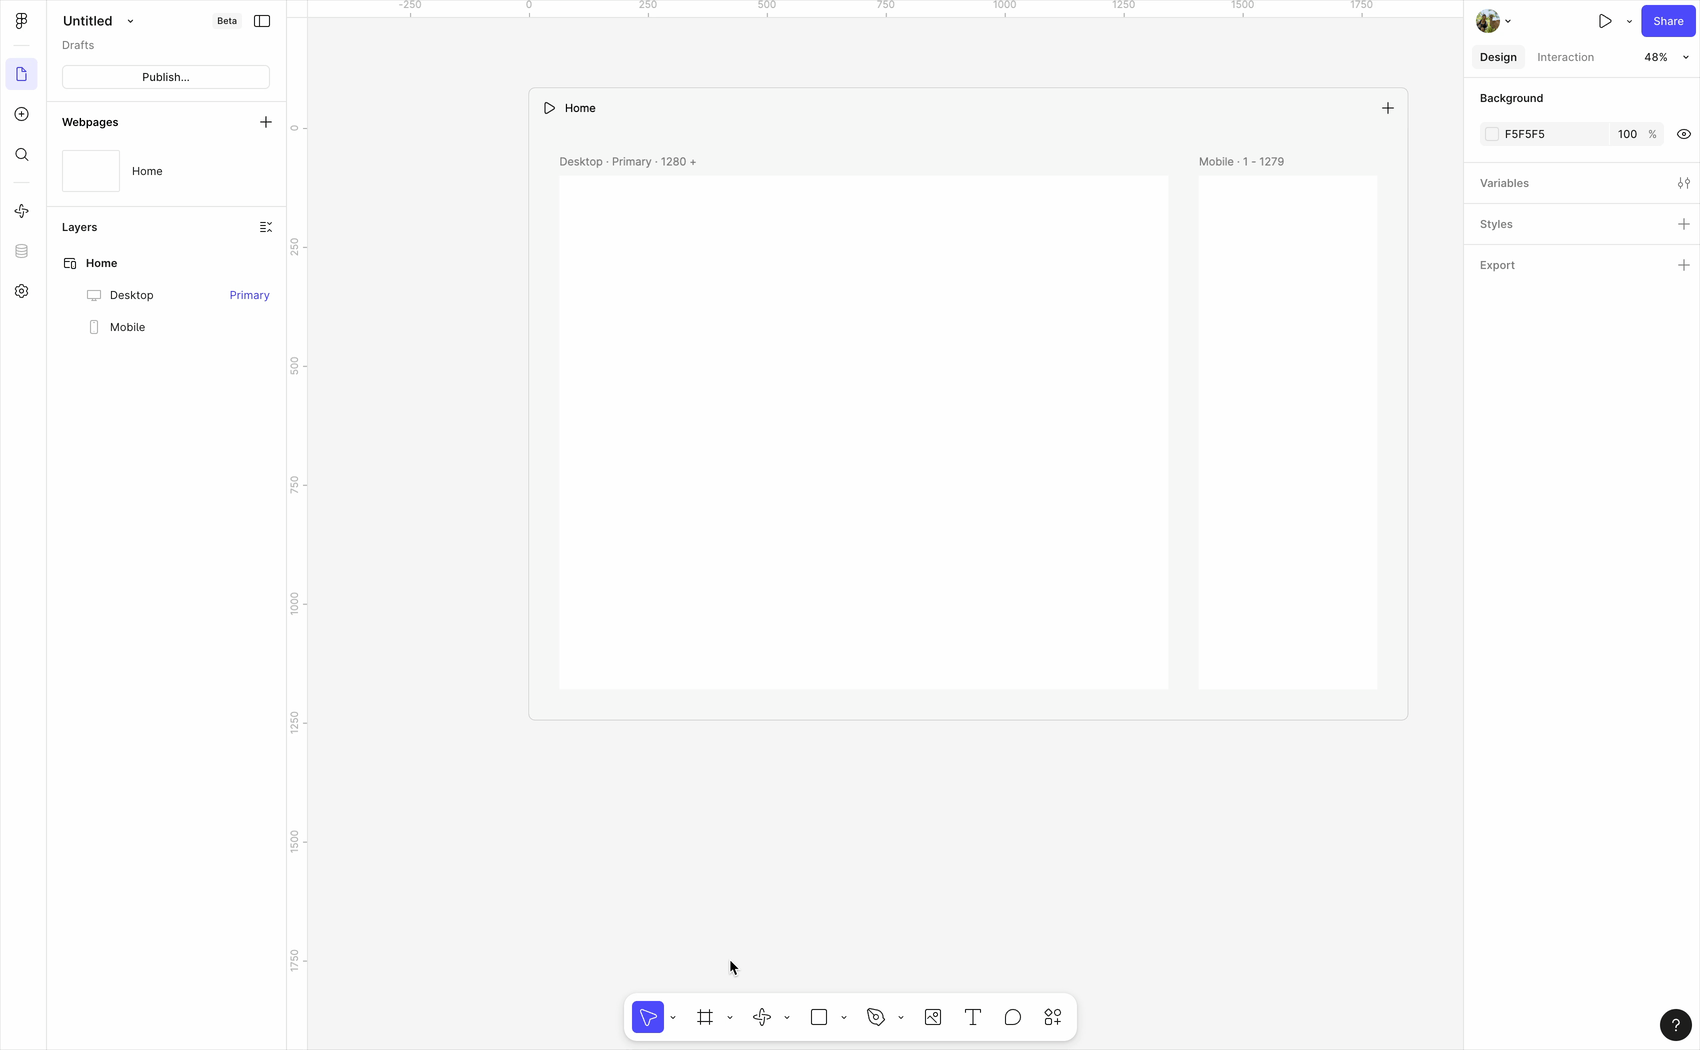The image size is (1700, 1050).
Task: Click the Publish button
Action: pos(166,77)
